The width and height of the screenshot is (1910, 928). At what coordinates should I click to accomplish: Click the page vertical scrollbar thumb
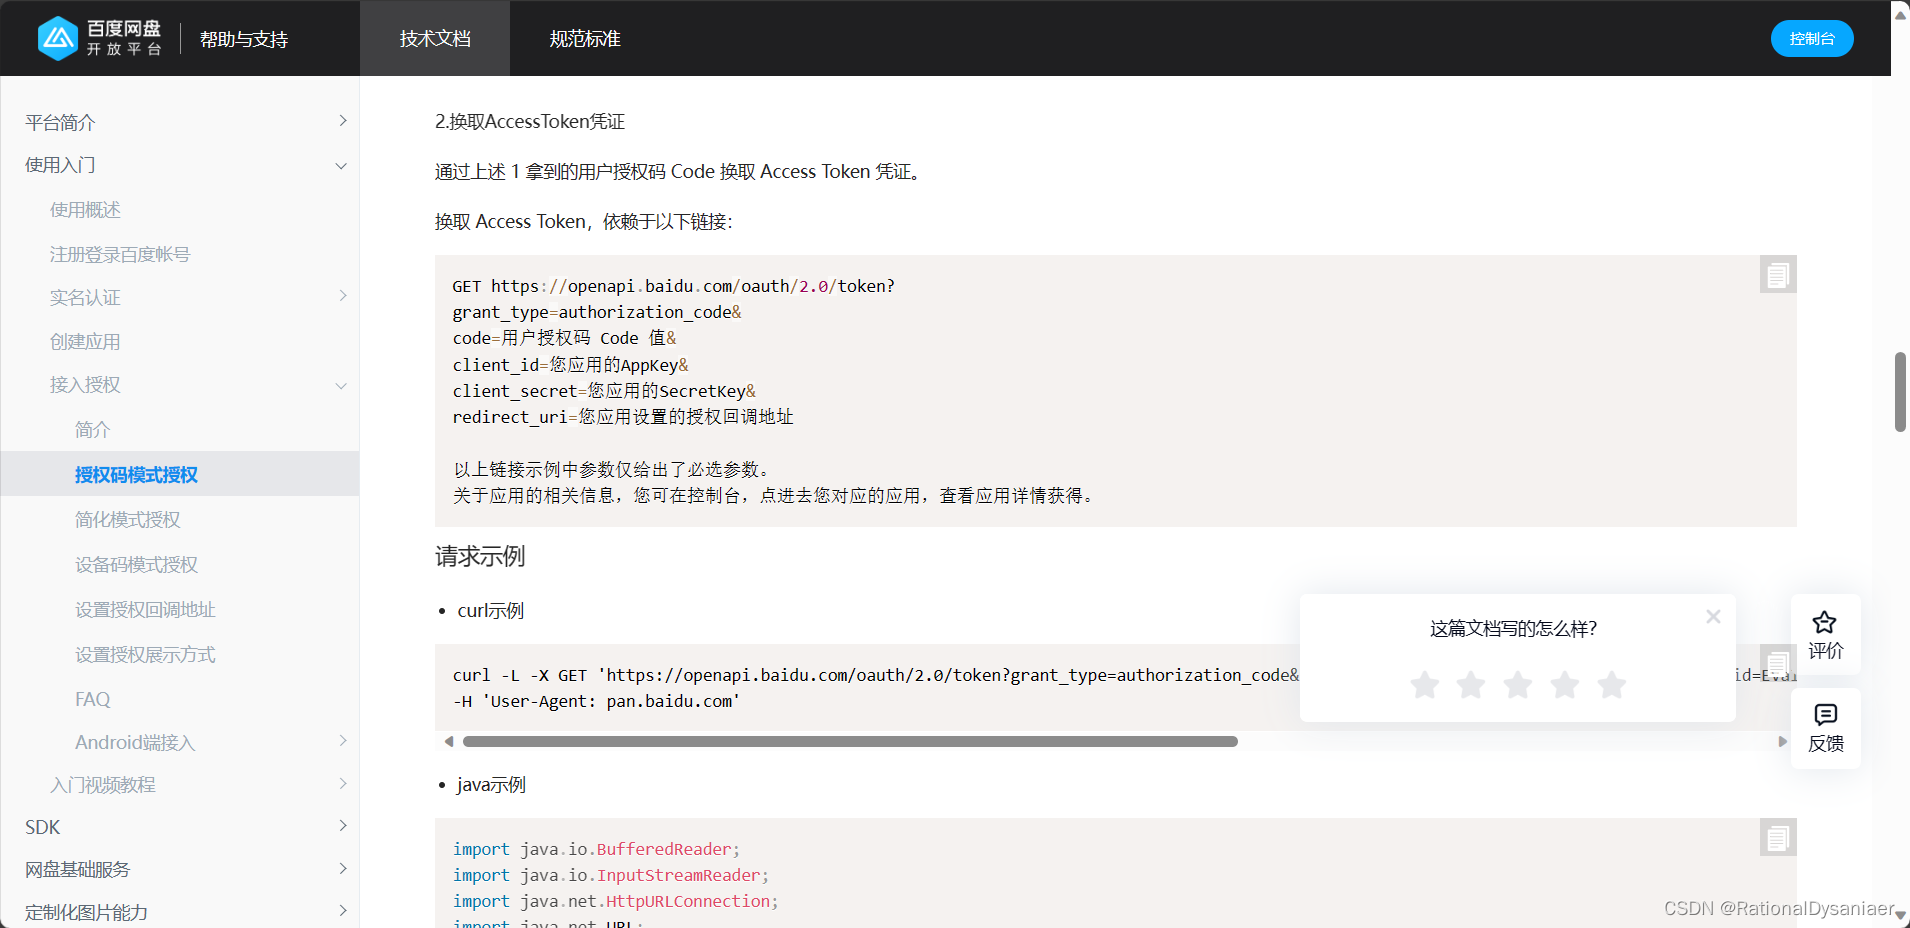[1900, 392]
